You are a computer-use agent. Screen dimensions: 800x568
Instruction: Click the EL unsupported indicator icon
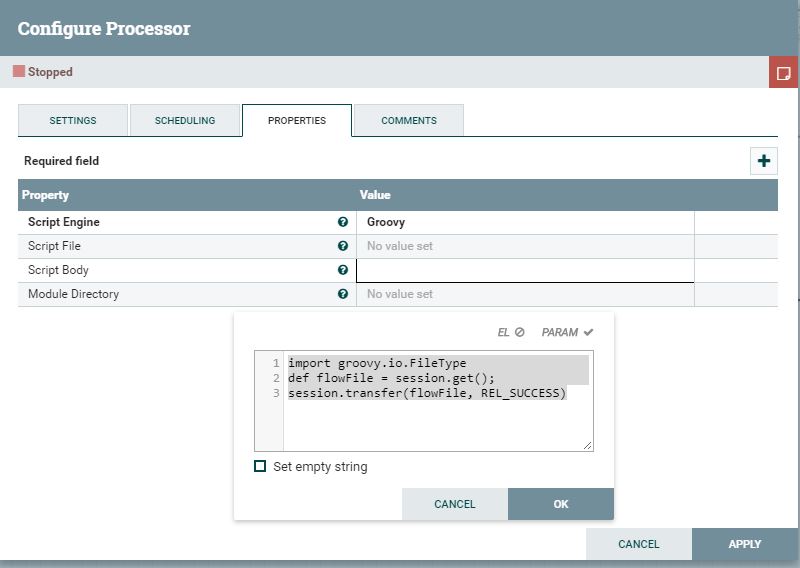519,332
